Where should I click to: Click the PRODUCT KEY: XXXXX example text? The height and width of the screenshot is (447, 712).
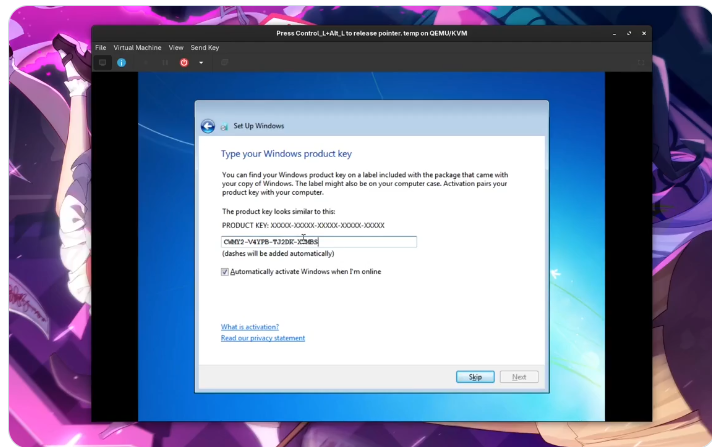coord(303,225)
